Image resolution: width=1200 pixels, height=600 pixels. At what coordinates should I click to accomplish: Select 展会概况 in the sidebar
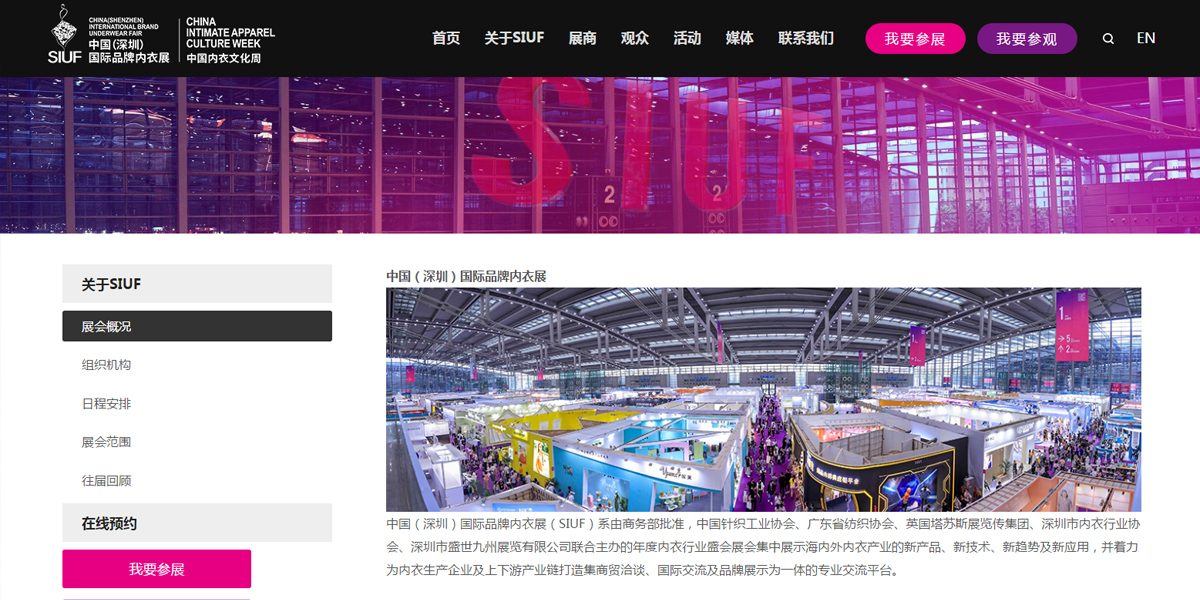197,326
